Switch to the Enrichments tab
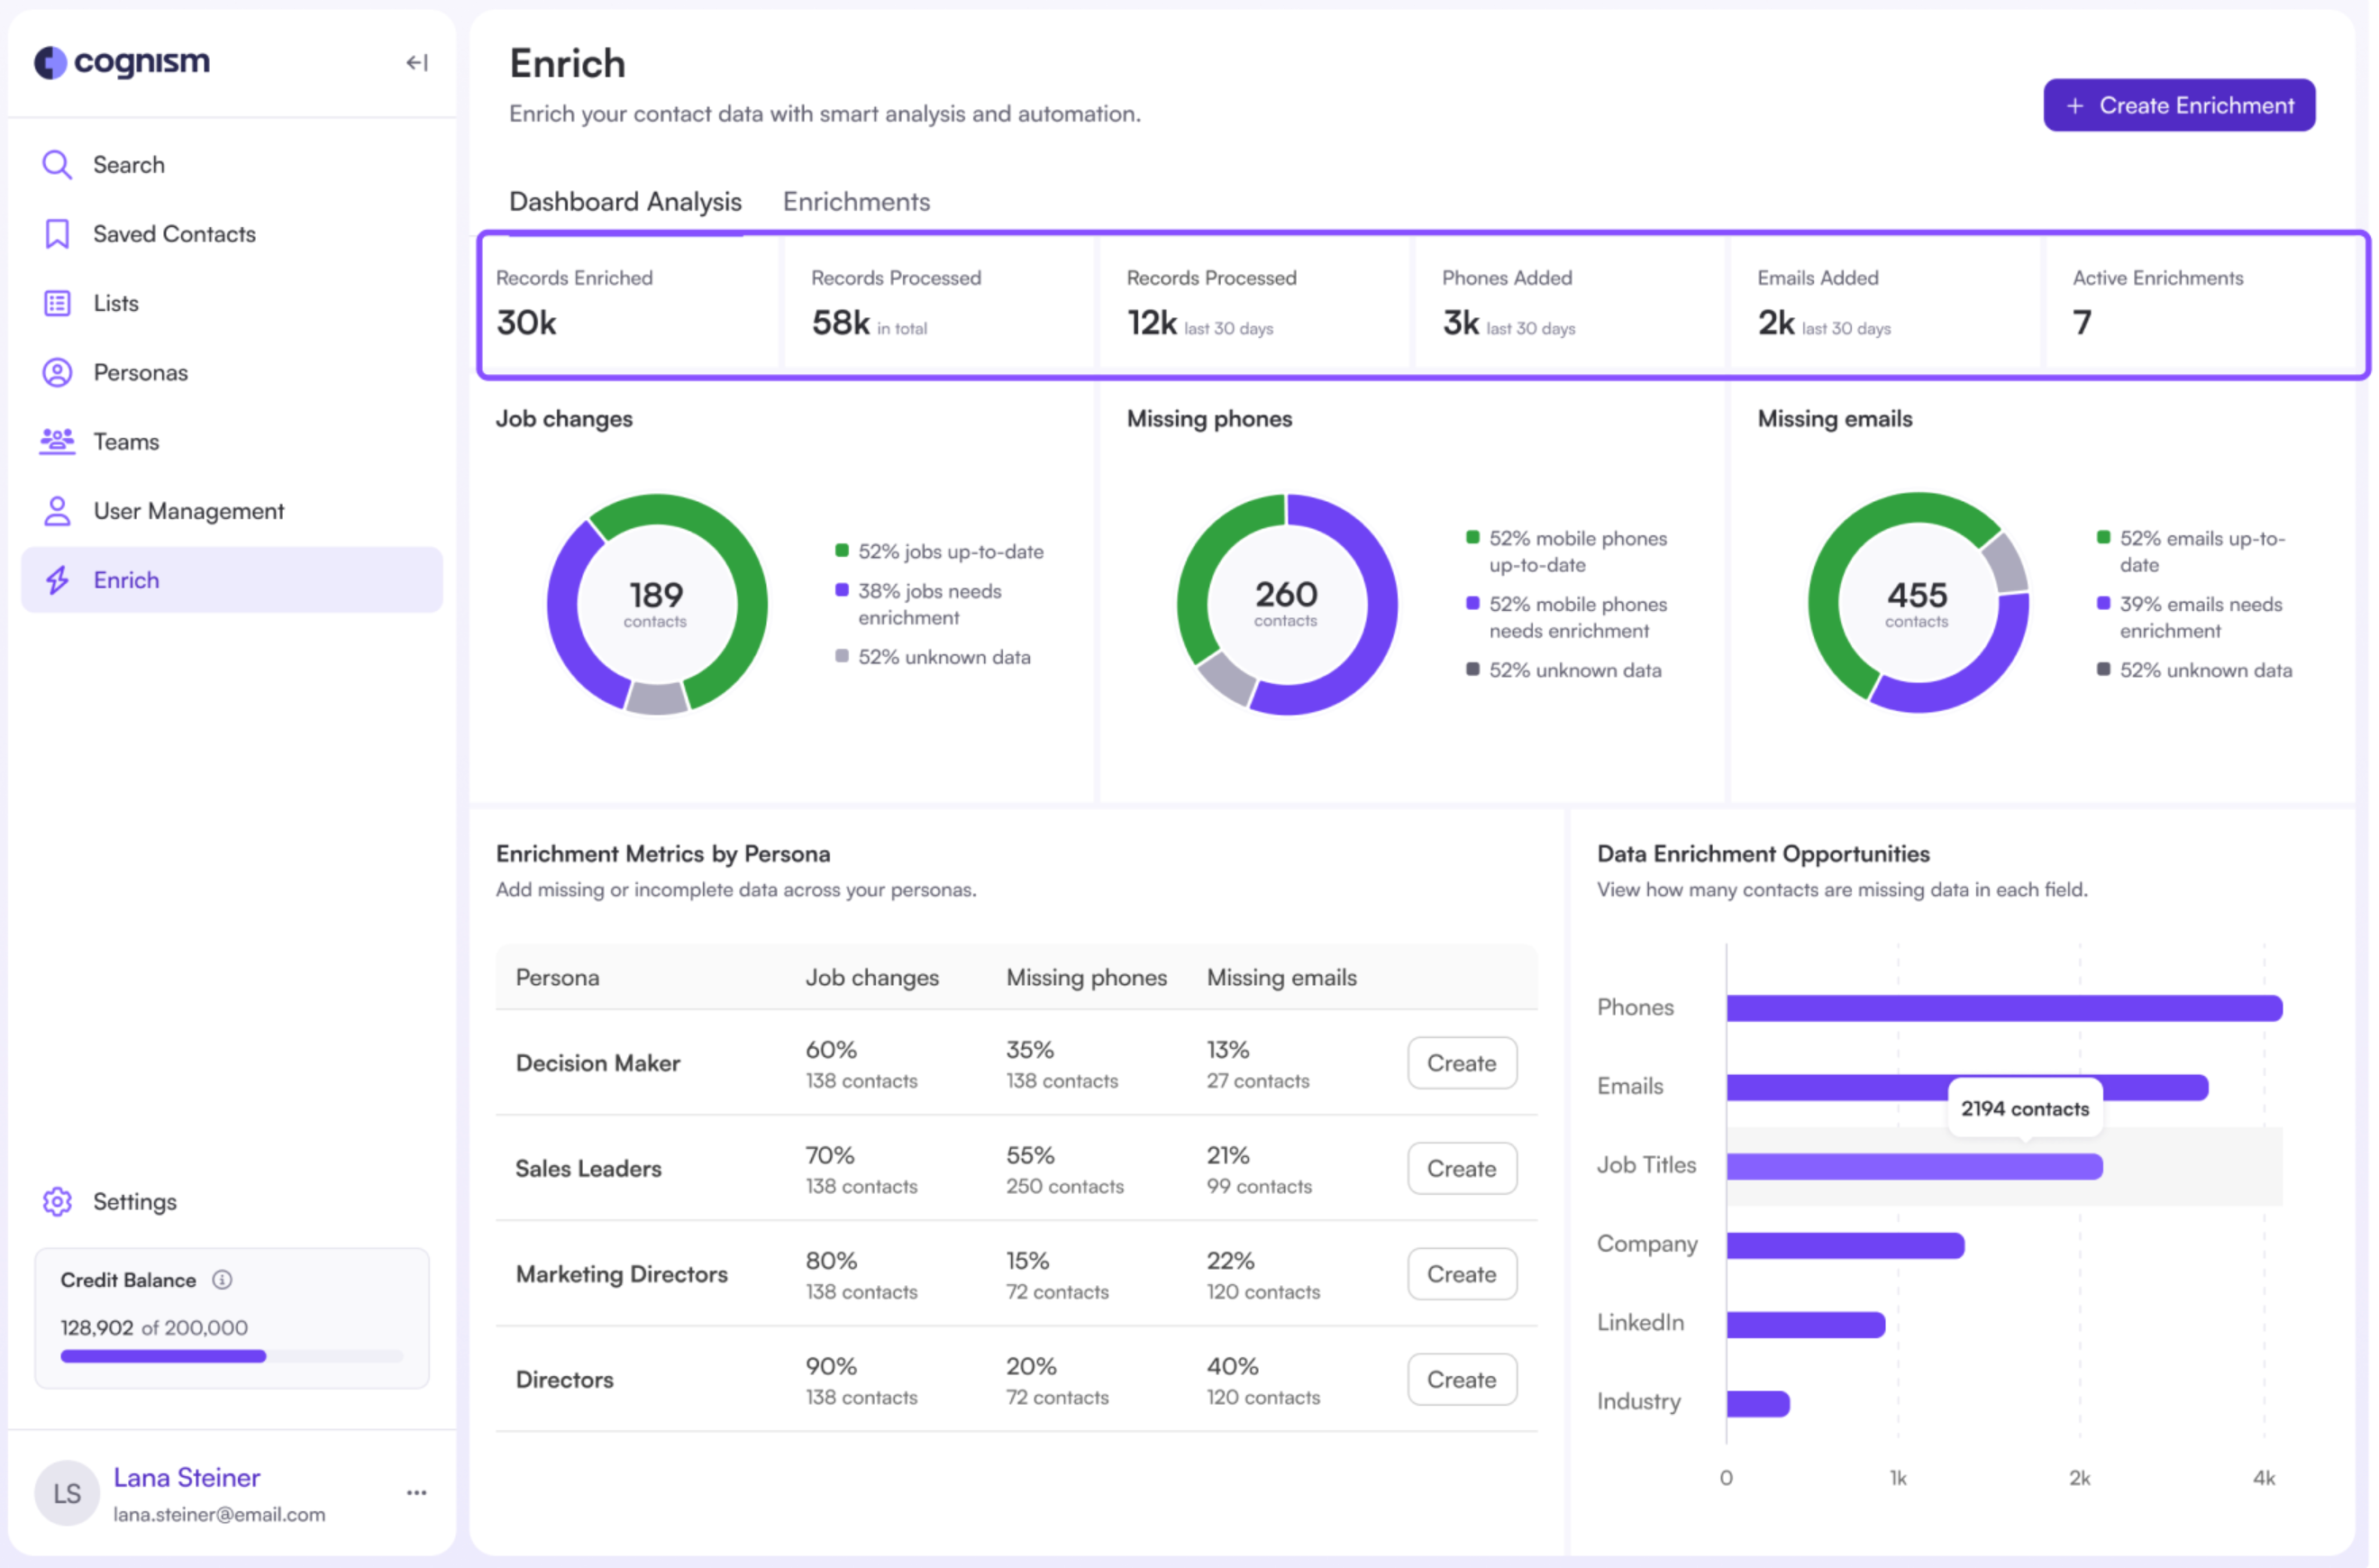The image size is (2379, 1568). pyautogui.click(x=856, y=201)
